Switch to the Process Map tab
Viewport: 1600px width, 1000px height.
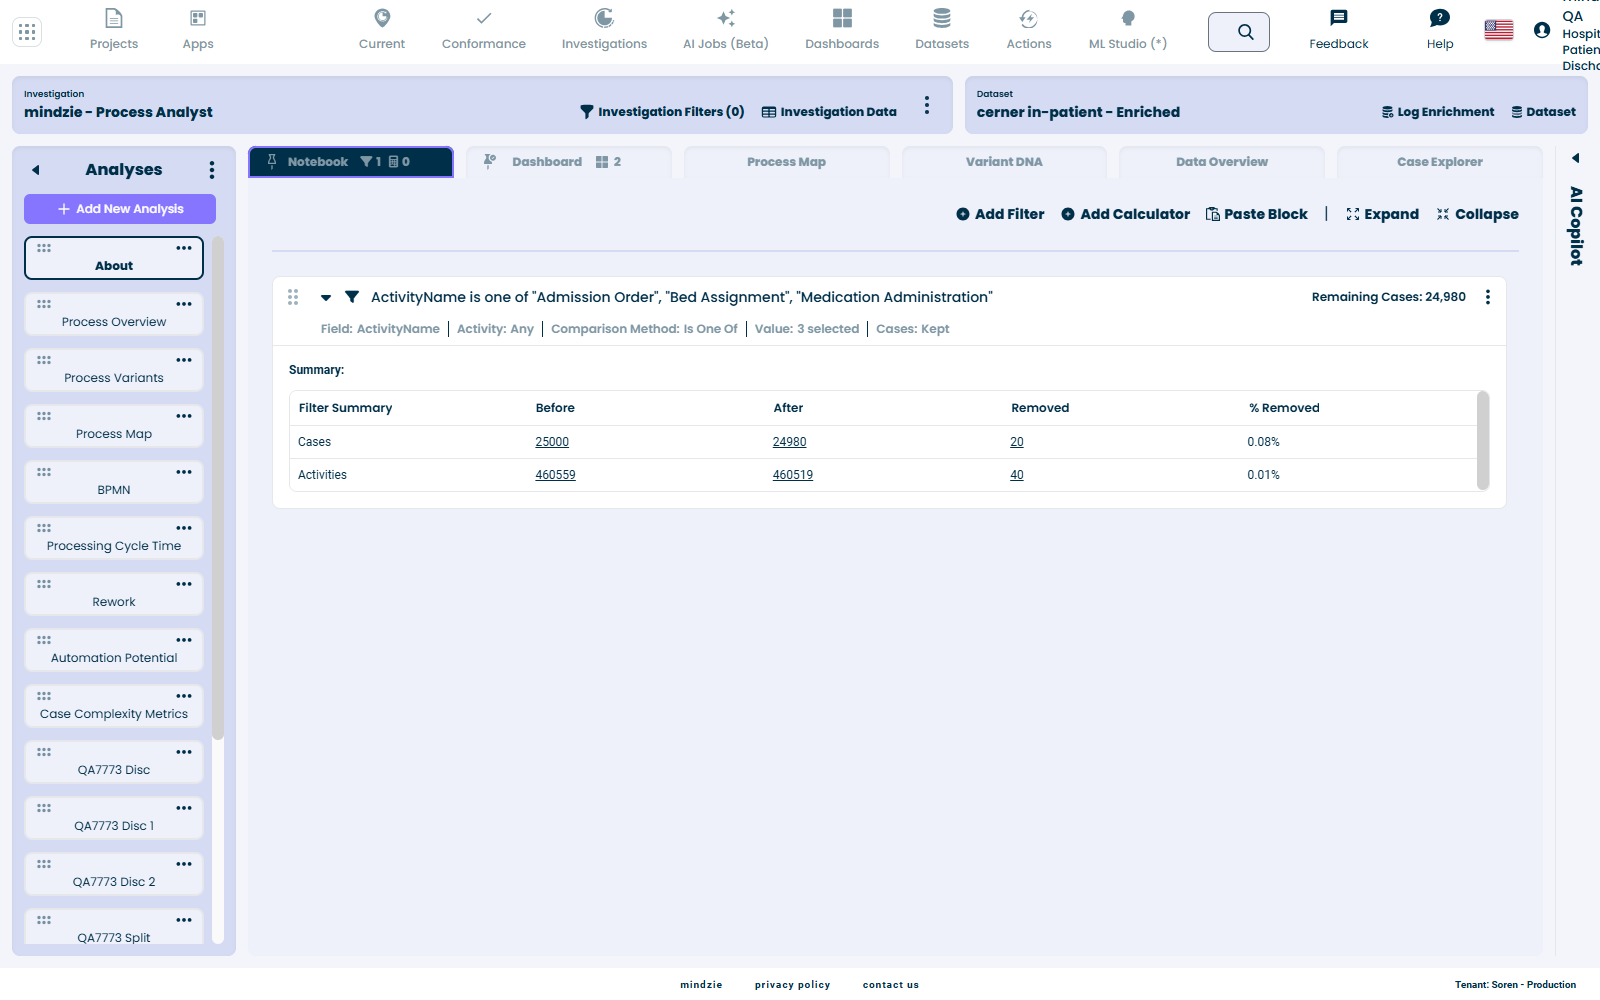pos(787,162)
